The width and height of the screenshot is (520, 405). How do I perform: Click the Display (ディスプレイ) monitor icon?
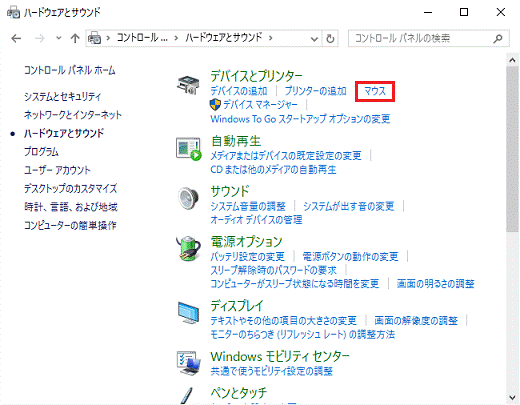[x=188, y=313]
